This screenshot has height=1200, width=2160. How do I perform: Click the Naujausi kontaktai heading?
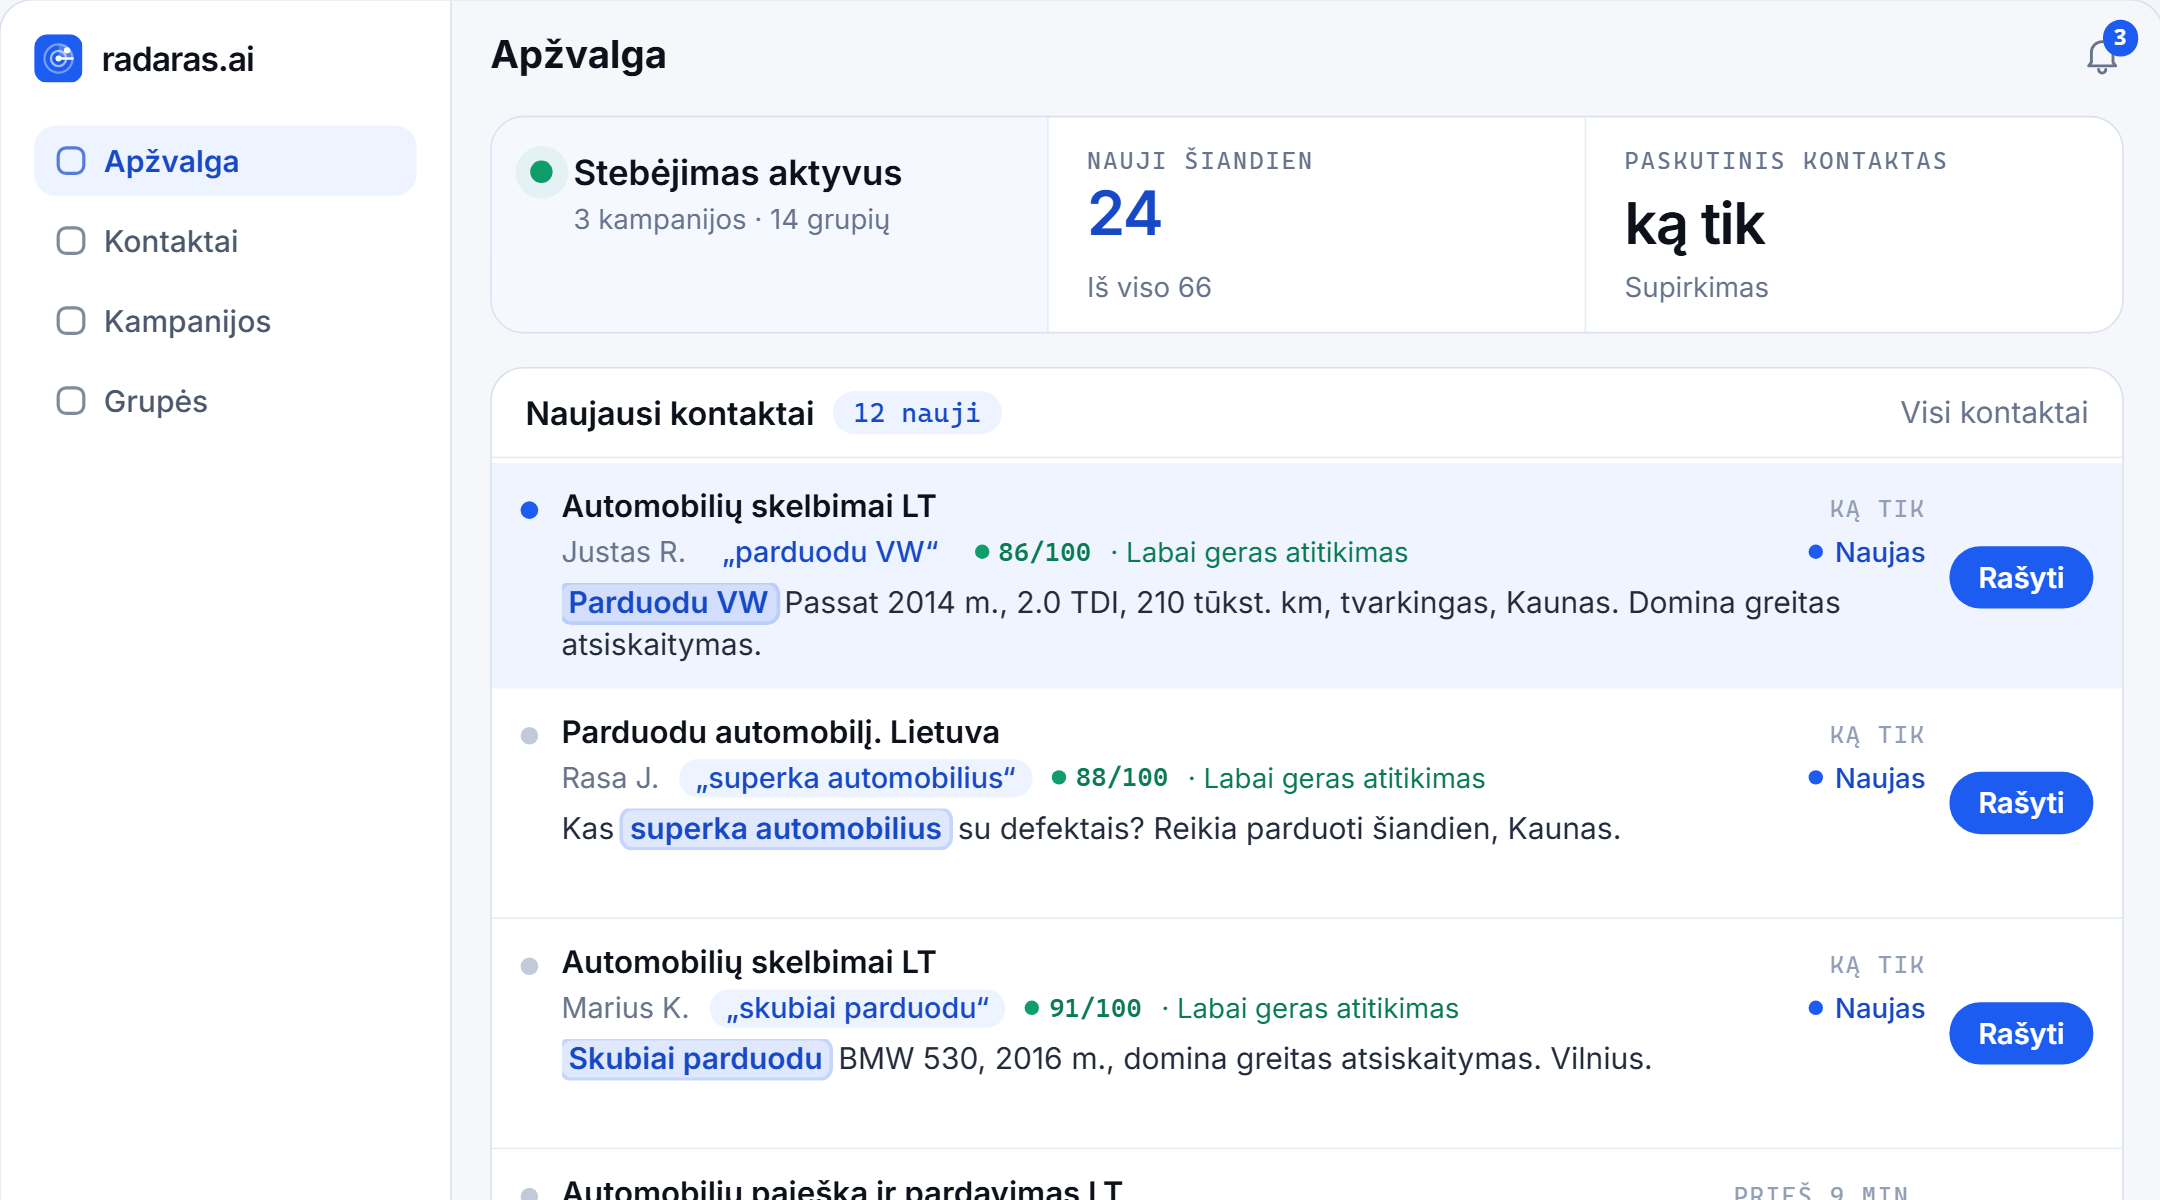tap(670, 413)
